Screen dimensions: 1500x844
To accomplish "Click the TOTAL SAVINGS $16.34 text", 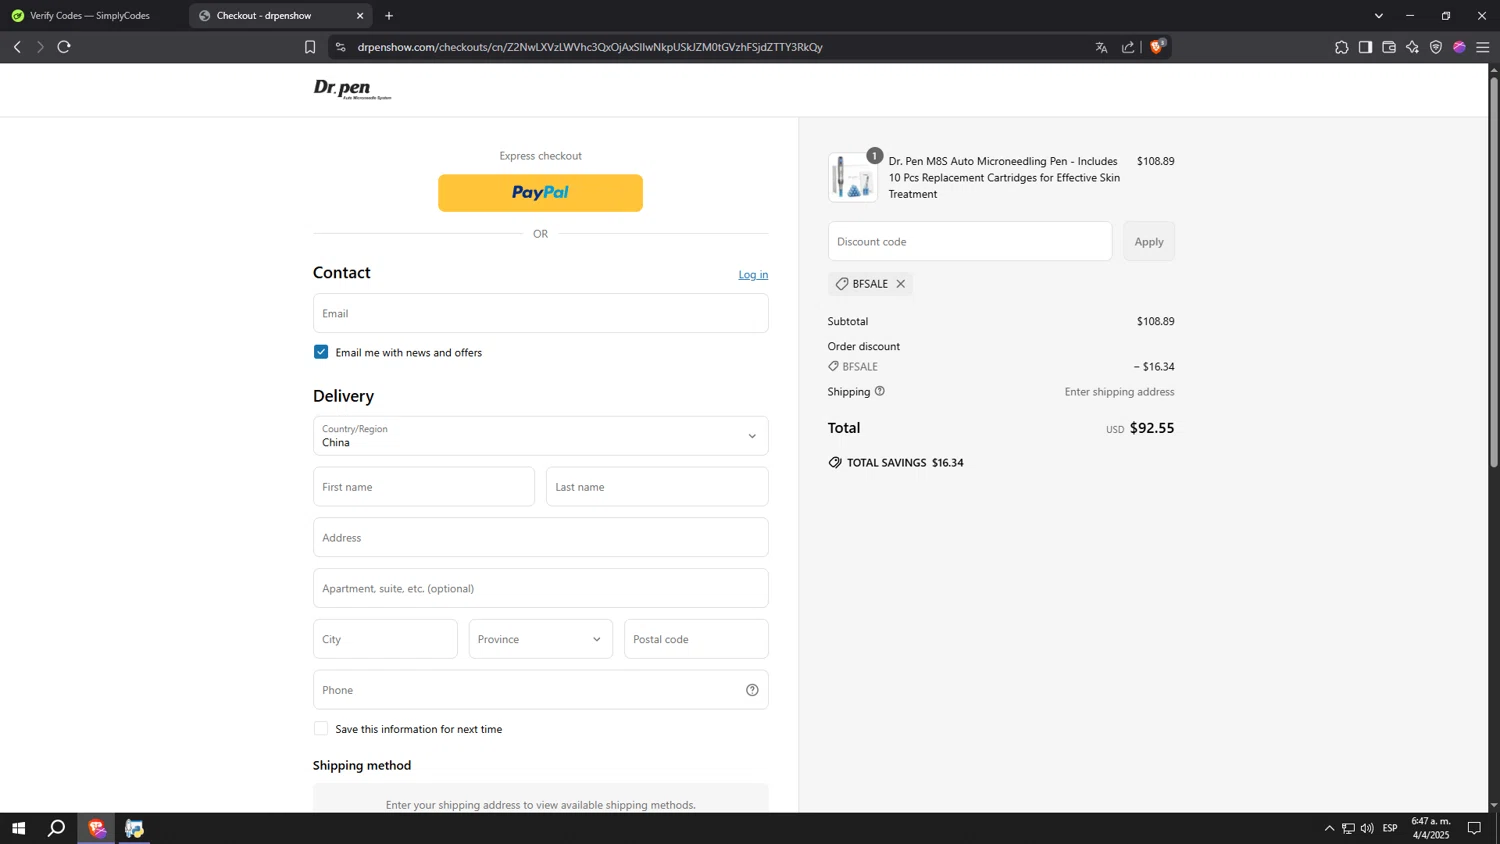I will [x=905, y=463].
